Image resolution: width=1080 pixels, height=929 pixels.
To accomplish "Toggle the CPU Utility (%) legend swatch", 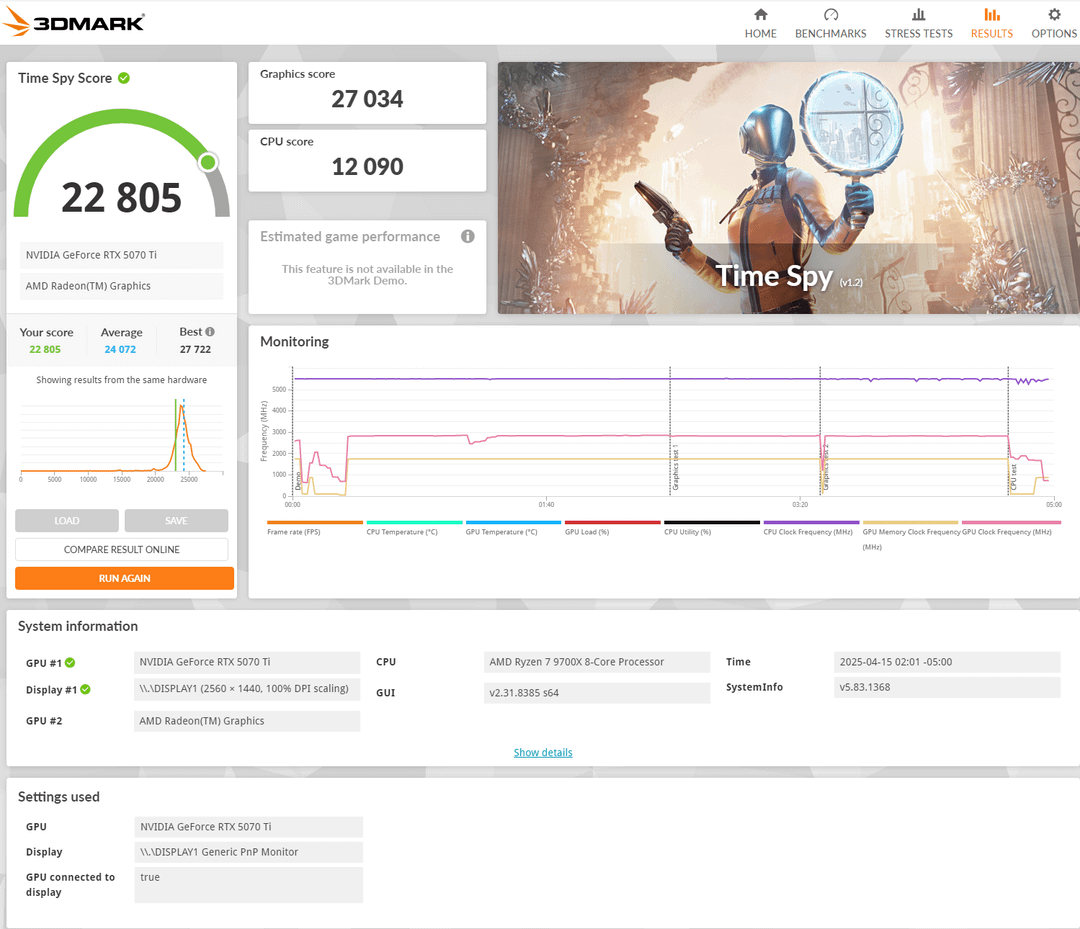I will (x=712, y=523).
